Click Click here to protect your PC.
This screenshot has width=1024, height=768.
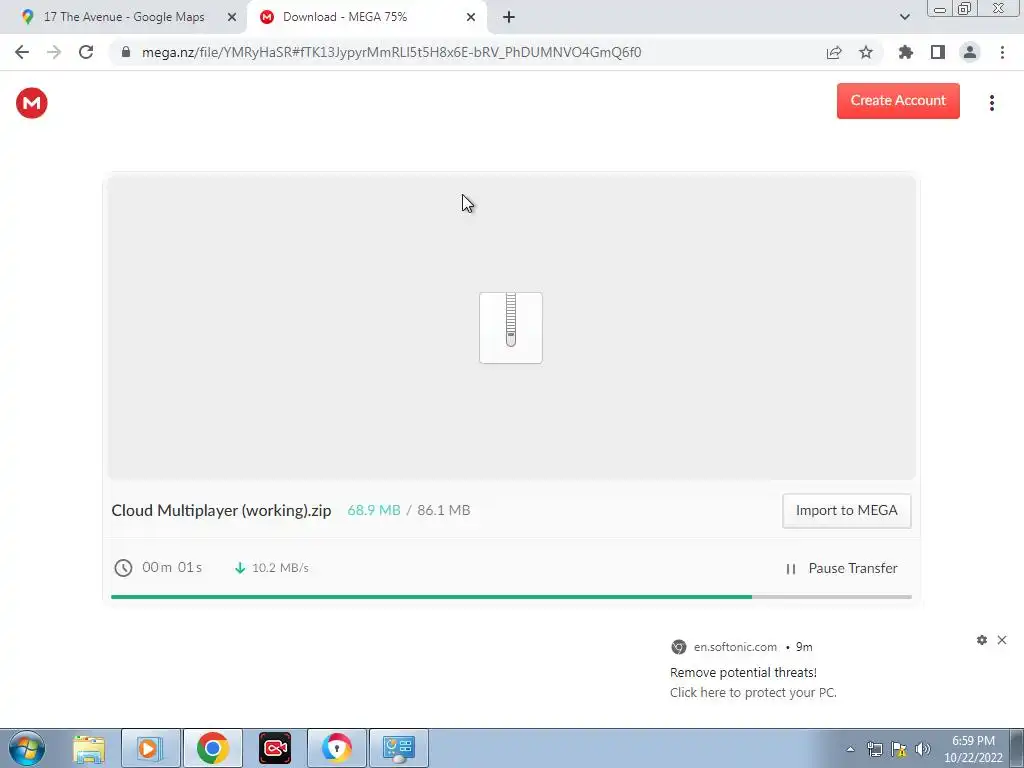coord(753,692)
